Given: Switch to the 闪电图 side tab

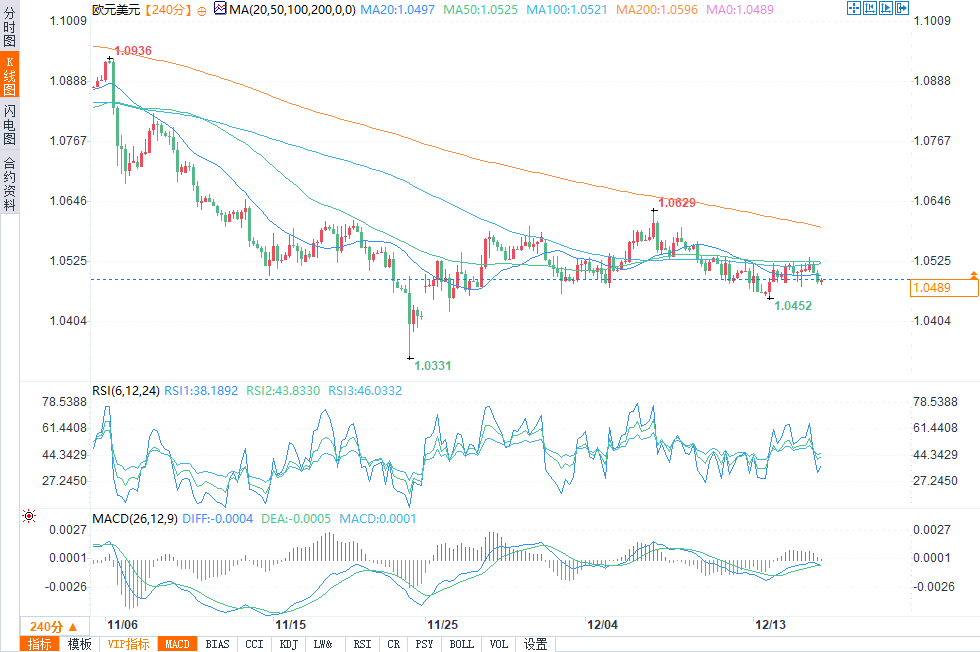Looking at the screenshot, I should [9, 124].
